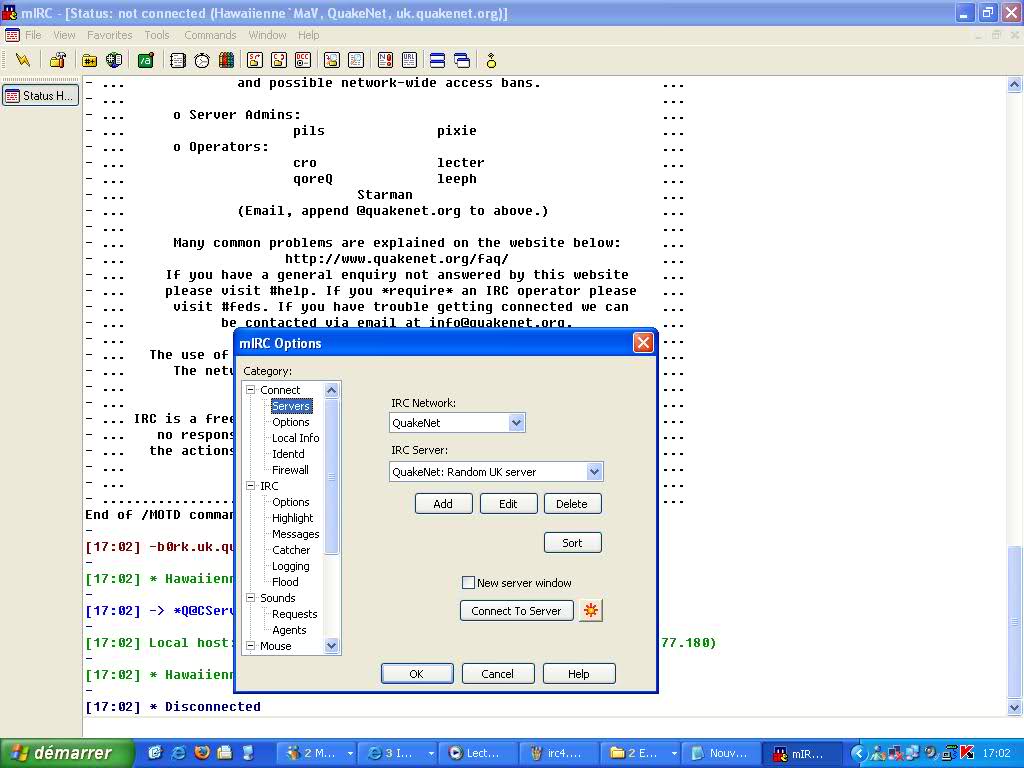Open mIRC Options via hammer toolbar icon
The height and width of the screenshot is (768, 1024).
(57, 60)
